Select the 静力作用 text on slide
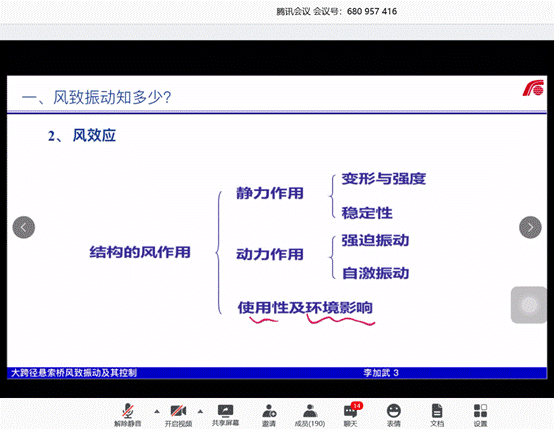 (x=270, y=193)
